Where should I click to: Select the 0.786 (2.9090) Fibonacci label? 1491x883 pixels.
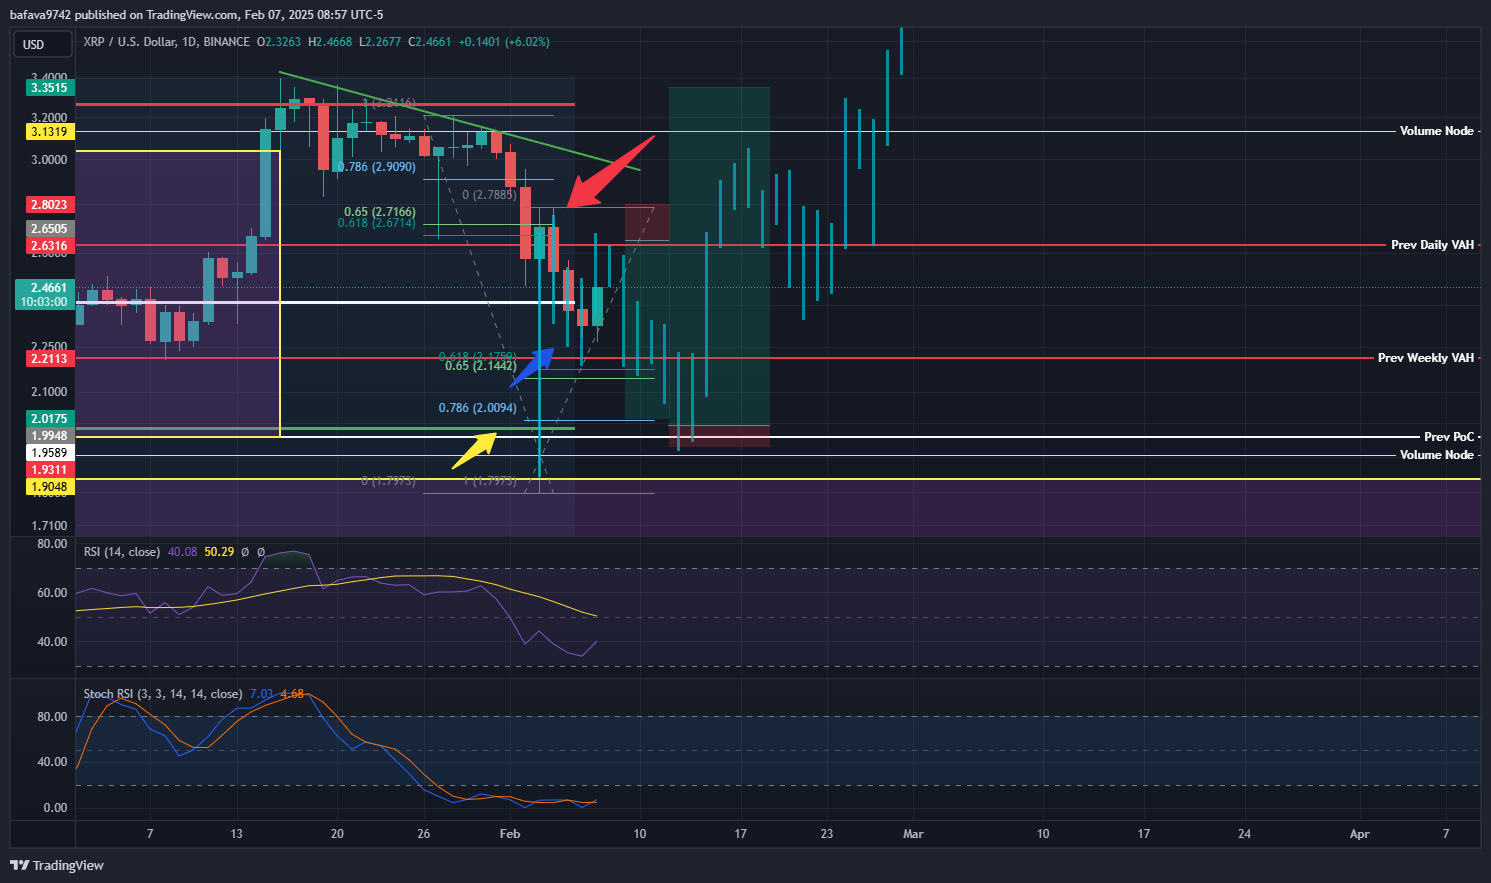click(x=376, y=167)
